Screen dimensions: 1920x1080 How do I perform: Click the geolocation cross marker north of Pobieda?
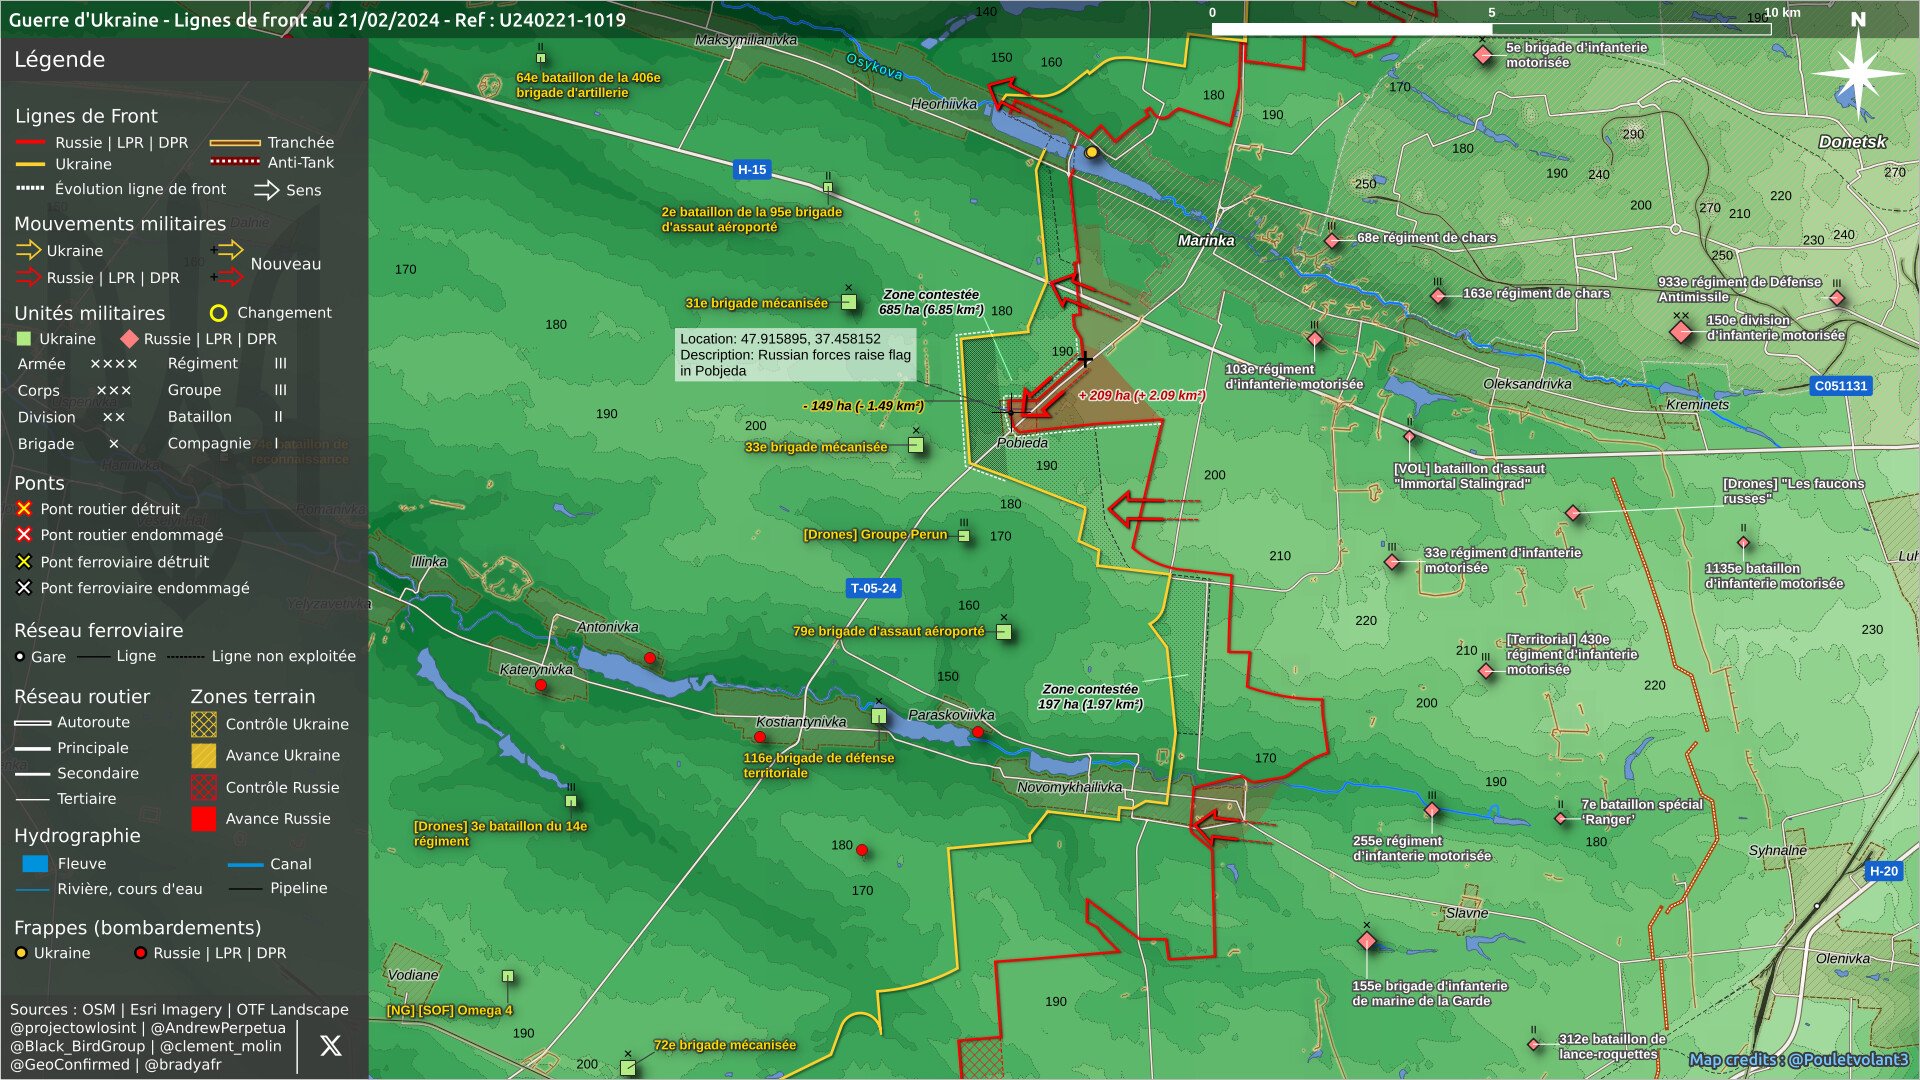(1085, 358)
